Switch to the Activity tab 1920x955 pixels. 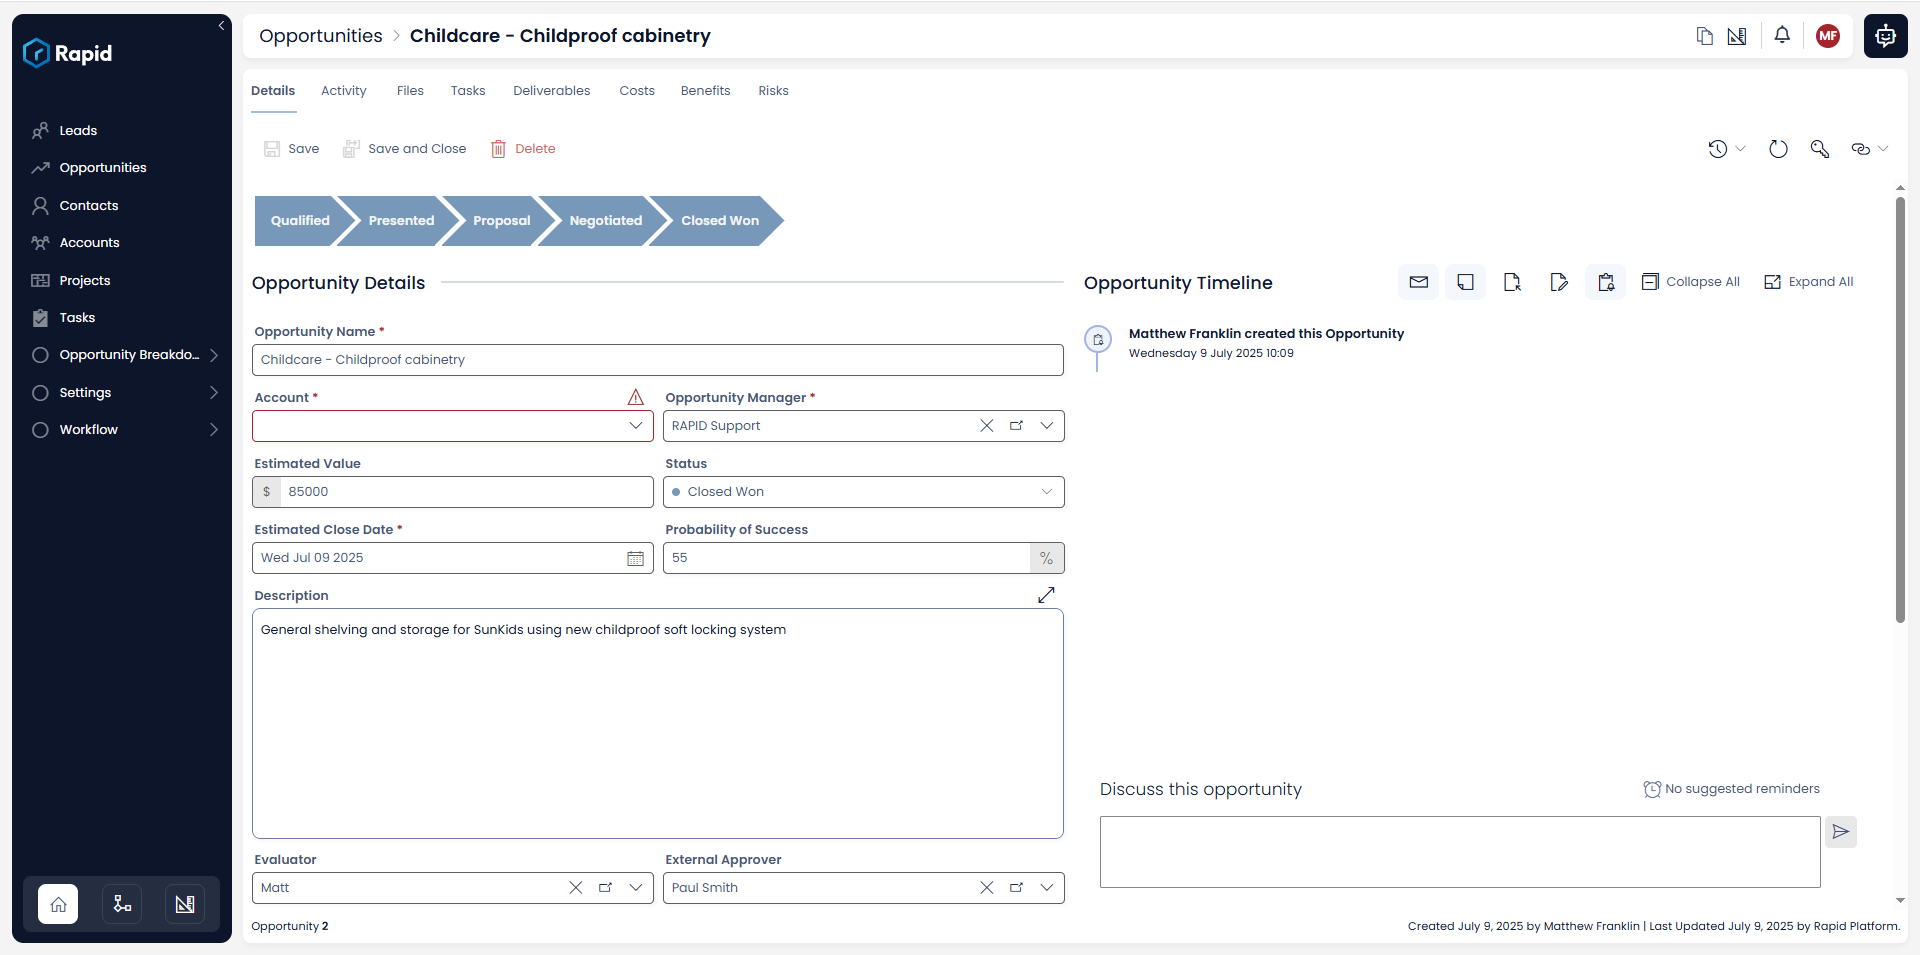pyautogui.click(x=343, y=91)
